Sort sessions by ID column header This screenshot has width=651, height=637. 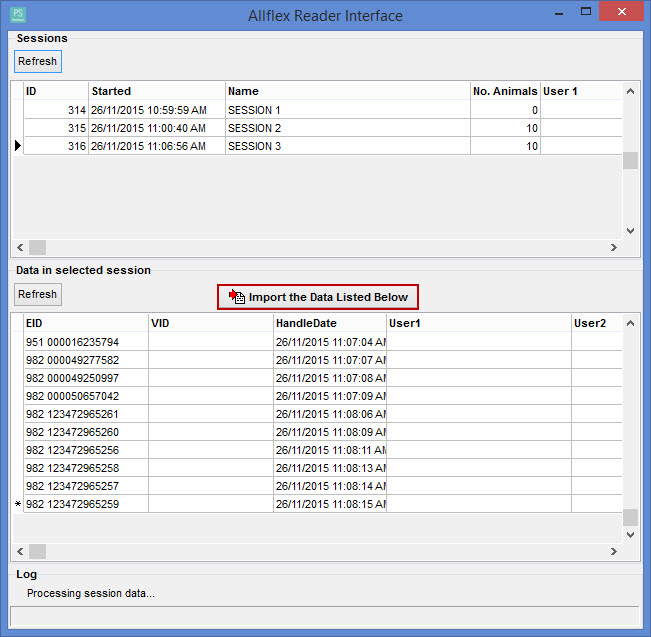coord(56,91)
